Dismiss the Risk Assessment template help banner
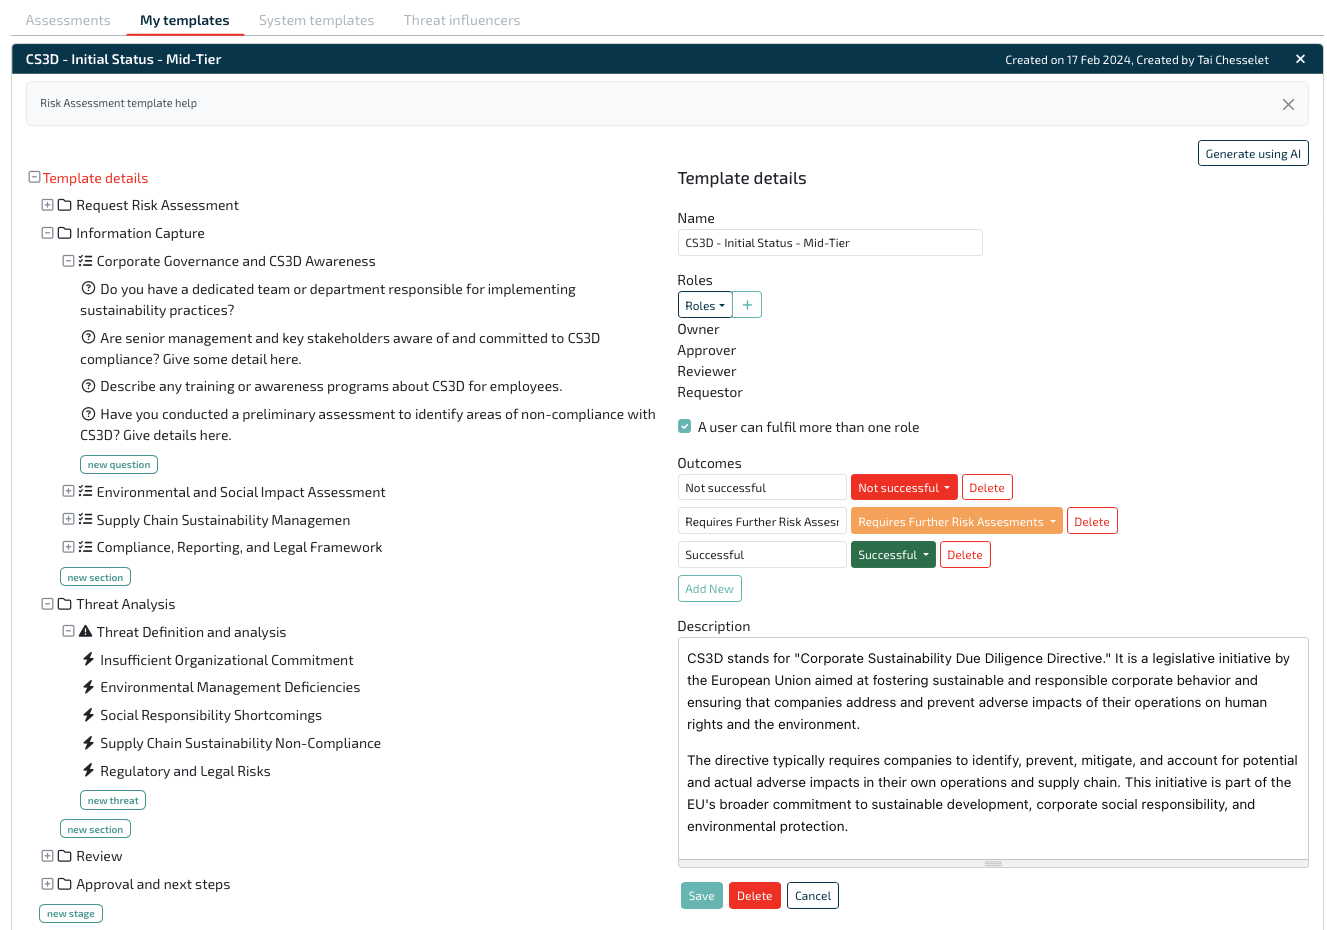This screenshot has width=1327, height=930. tap(1288, 104)
